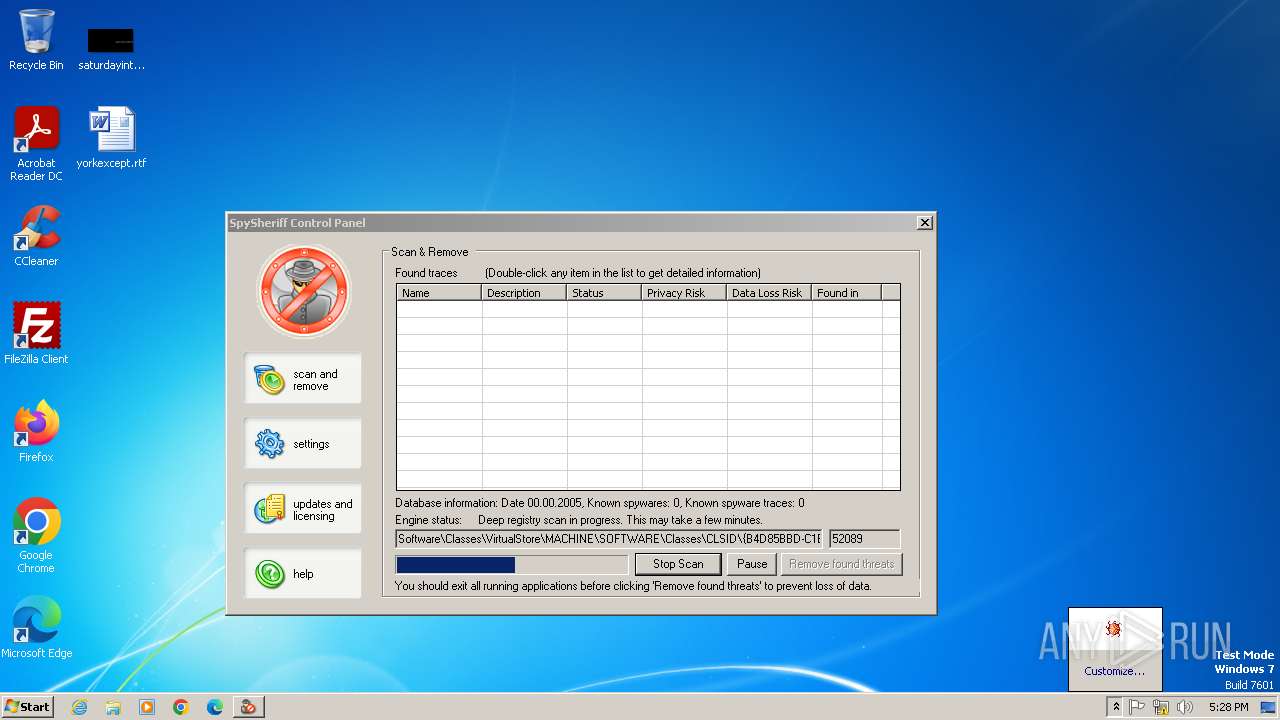
Task: Launch Internet Explorer from the taskbar
Action: 79,707
